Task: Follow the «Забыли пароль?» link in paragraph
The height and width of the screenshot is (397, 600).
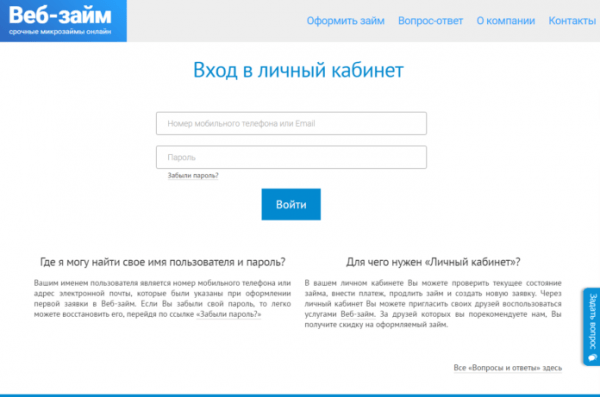Action: (x=229, y=314)
